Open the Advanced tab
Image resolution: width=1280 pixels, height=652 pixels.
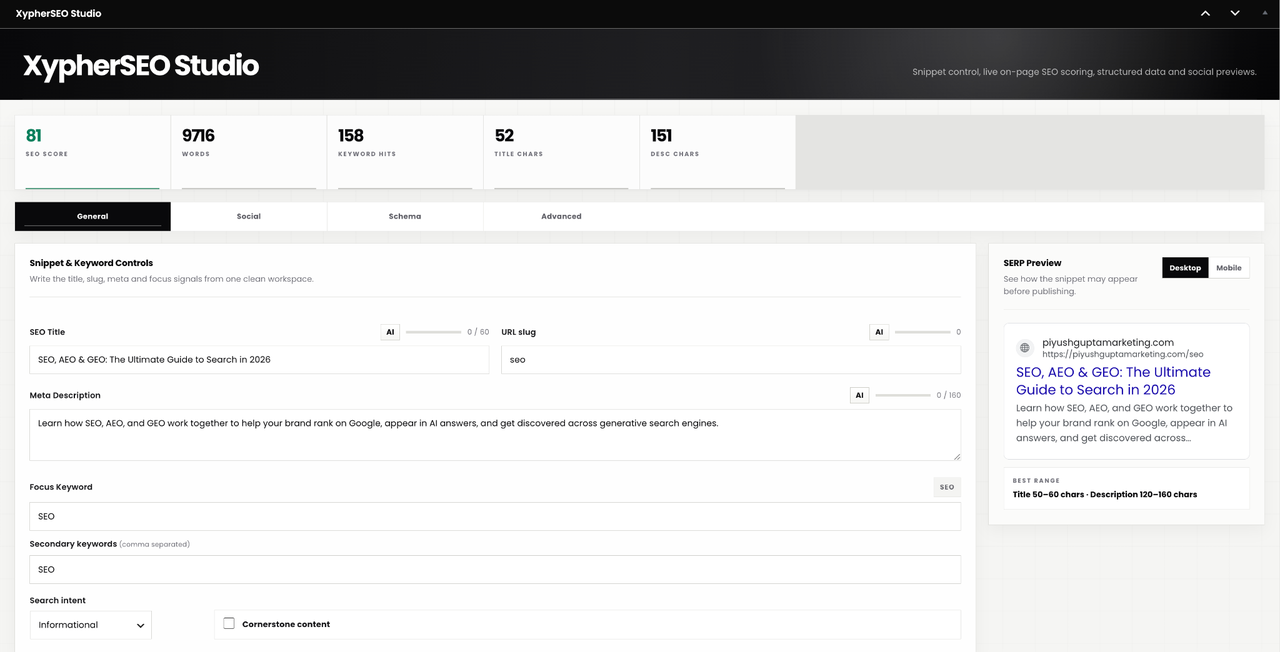[x=561, y=216]
